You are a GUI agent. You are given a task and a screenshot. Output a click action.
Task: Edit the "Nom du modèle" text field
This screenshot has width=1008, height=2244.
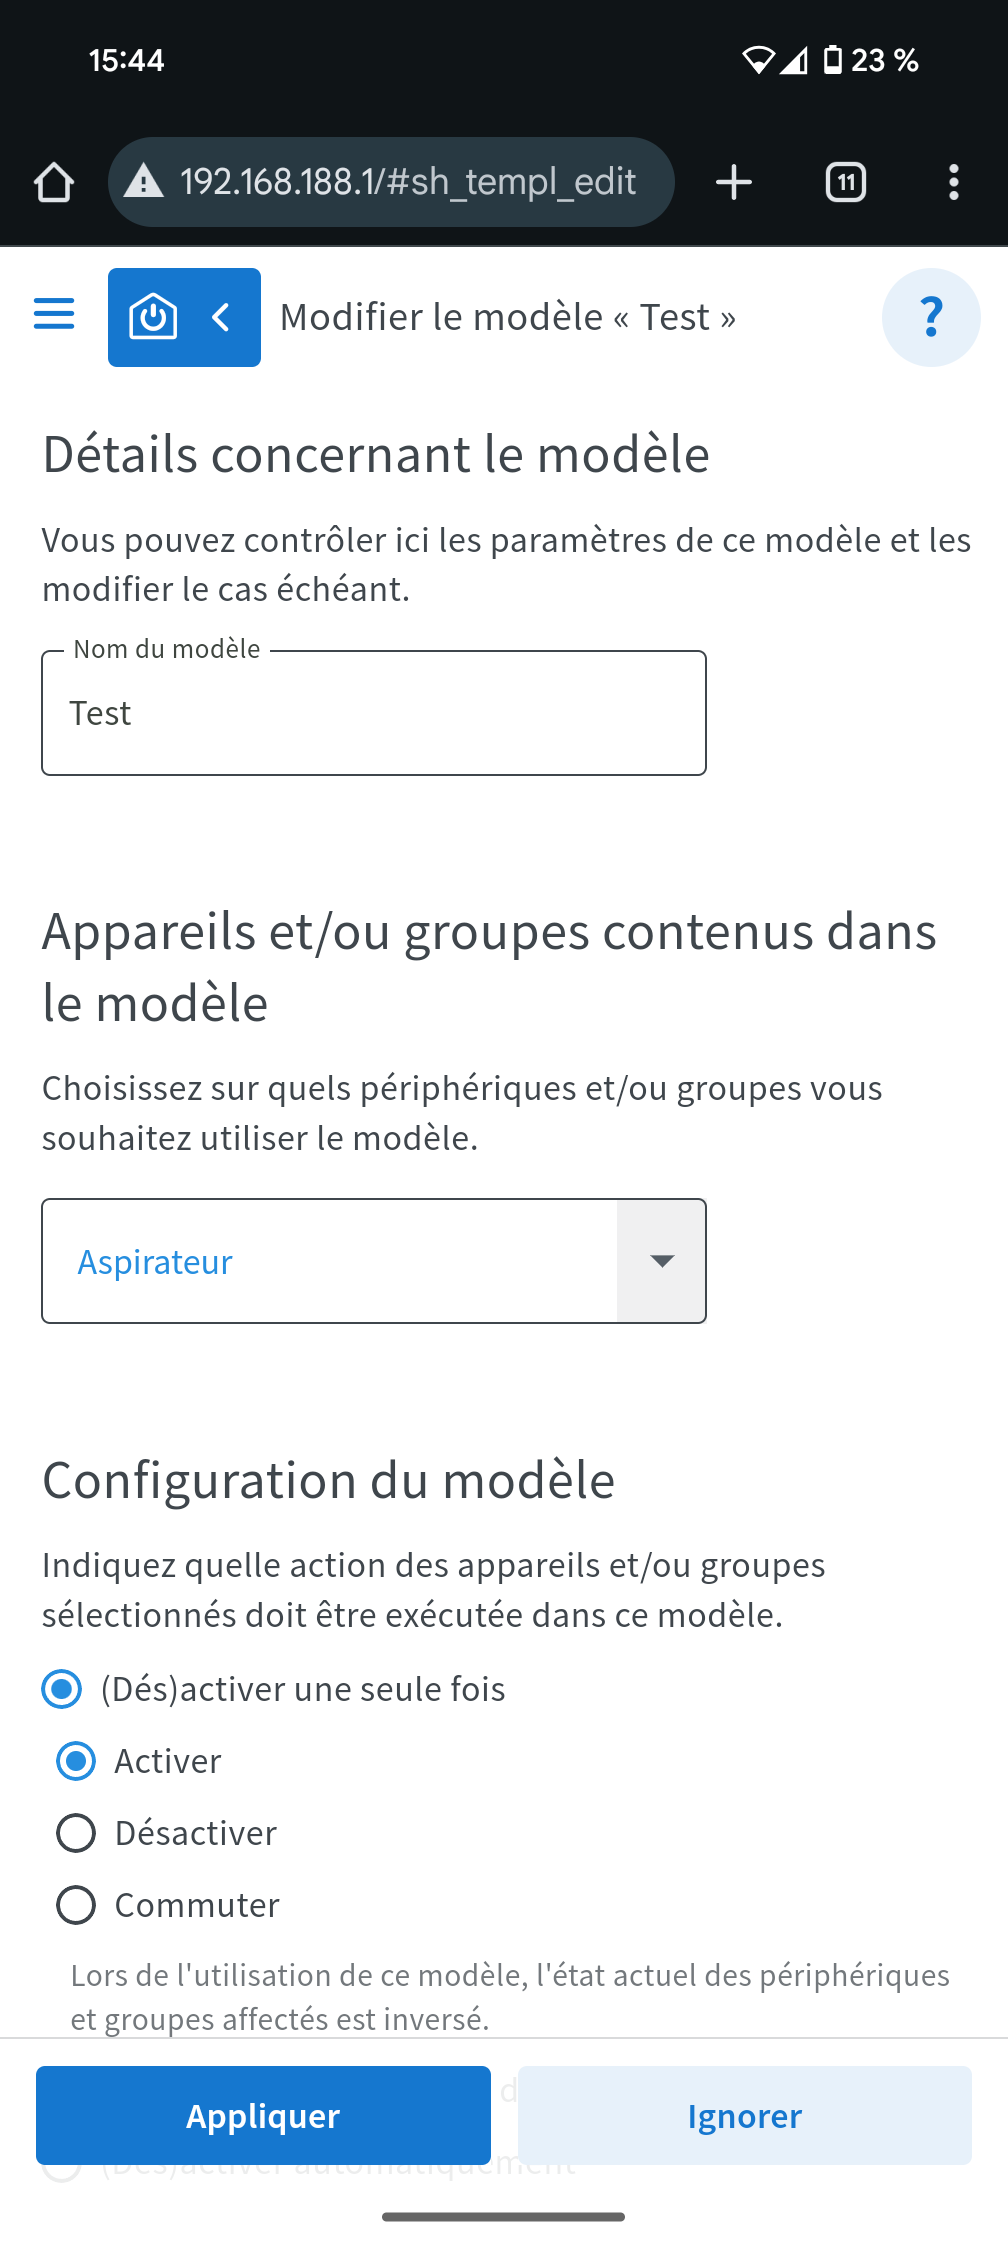click(374, 713)
